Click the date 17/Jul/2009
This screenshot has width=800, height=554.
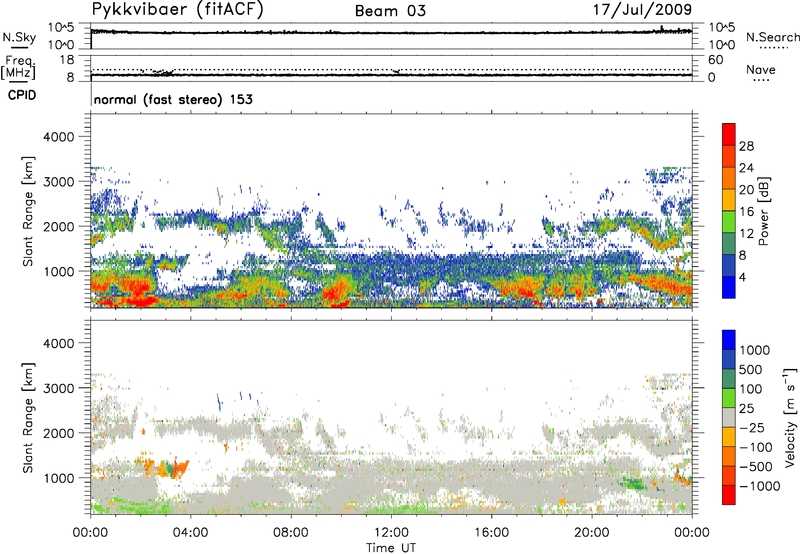click(642, 10)
